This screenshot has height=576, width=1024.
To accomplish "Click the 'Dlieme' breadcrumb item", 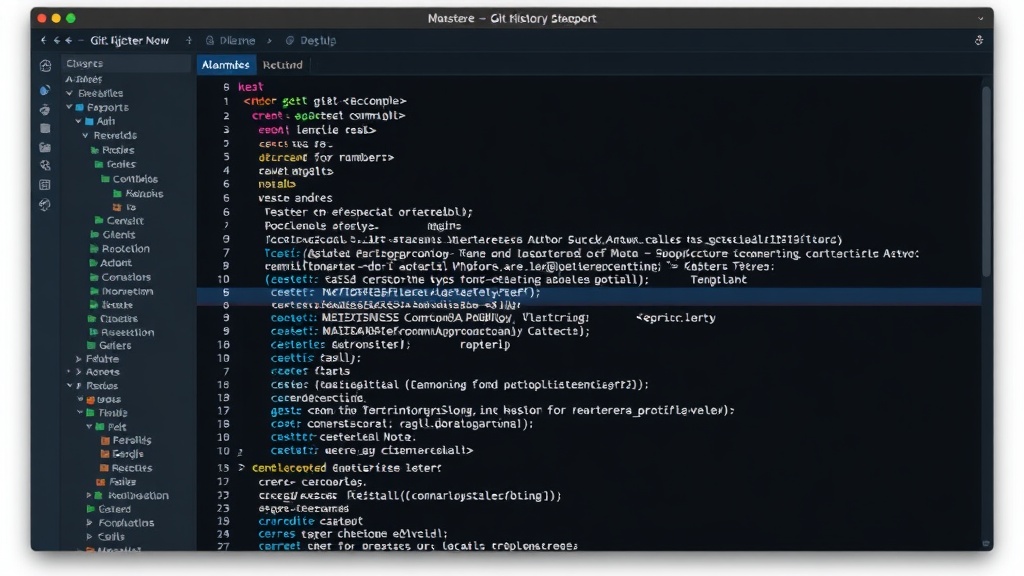I will click(x=237, y=40).
